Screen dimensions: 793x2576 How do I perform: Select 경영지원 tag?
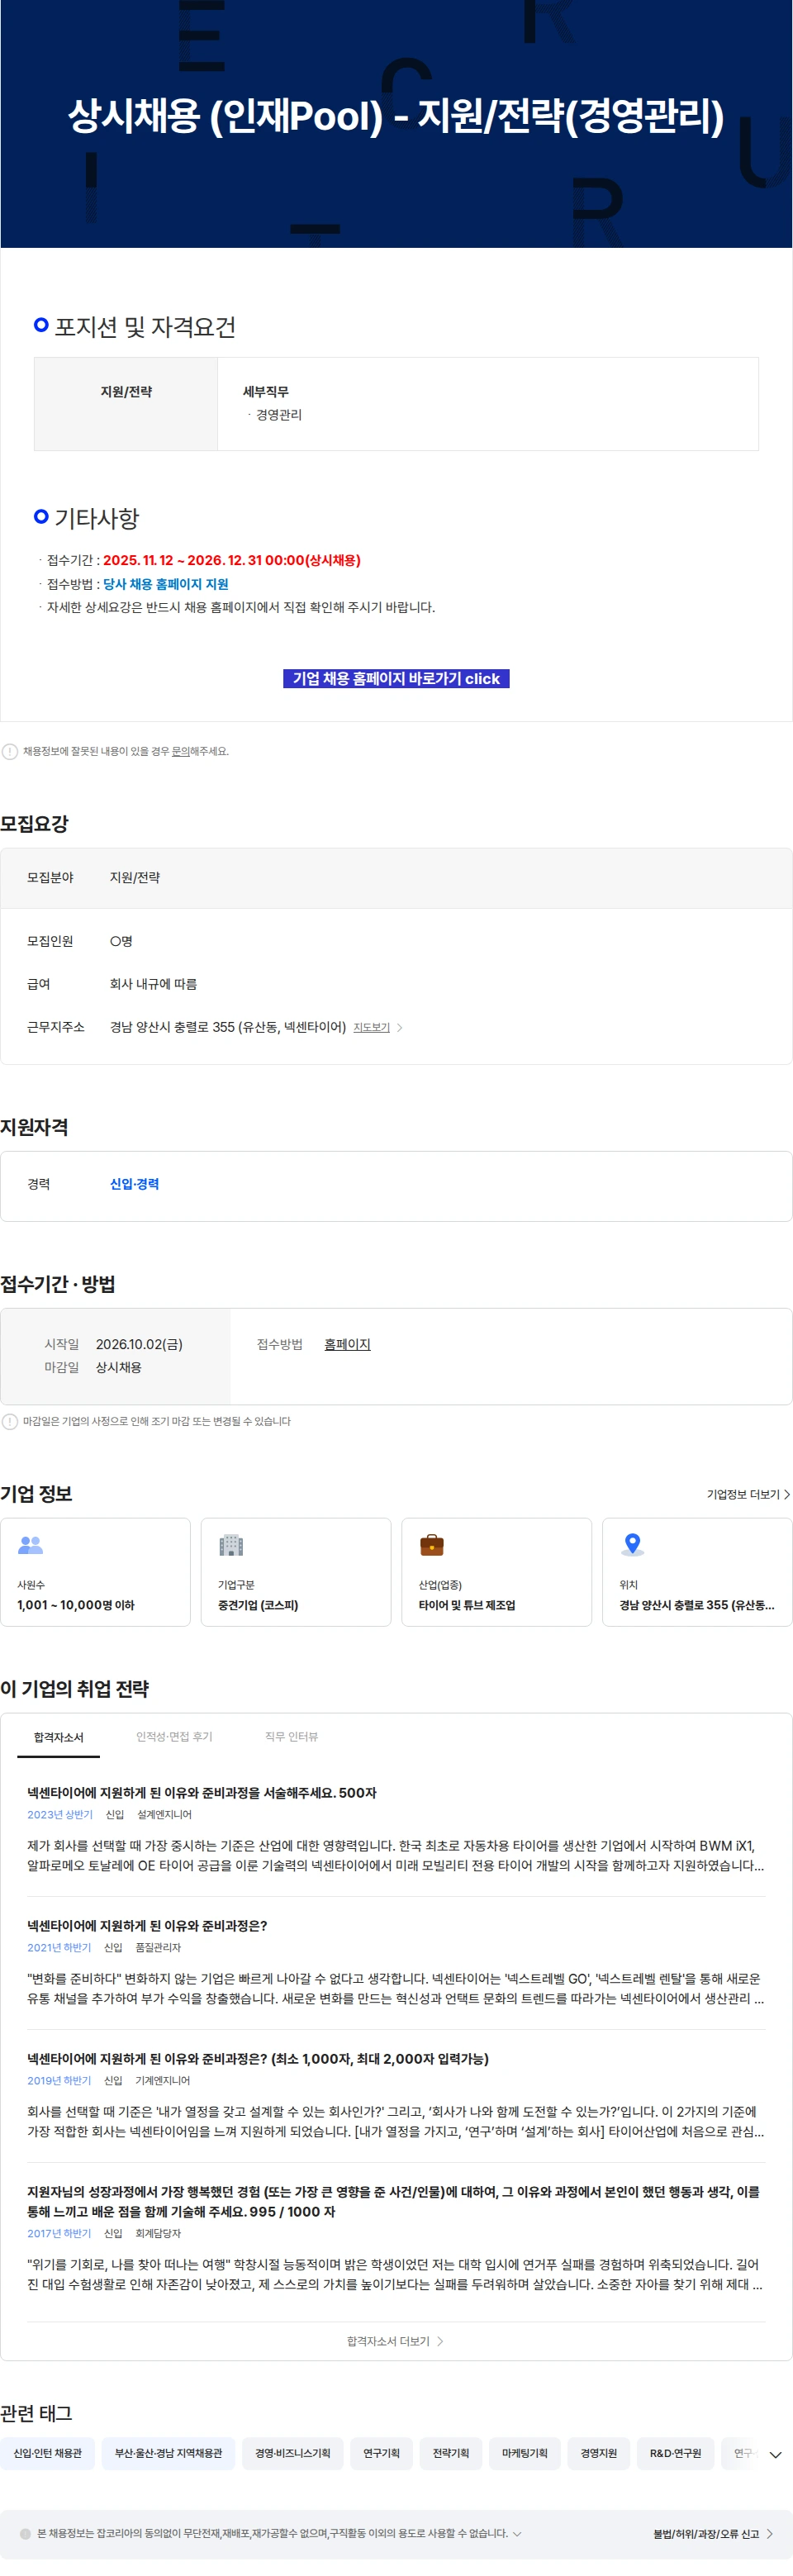point(599,2453)
